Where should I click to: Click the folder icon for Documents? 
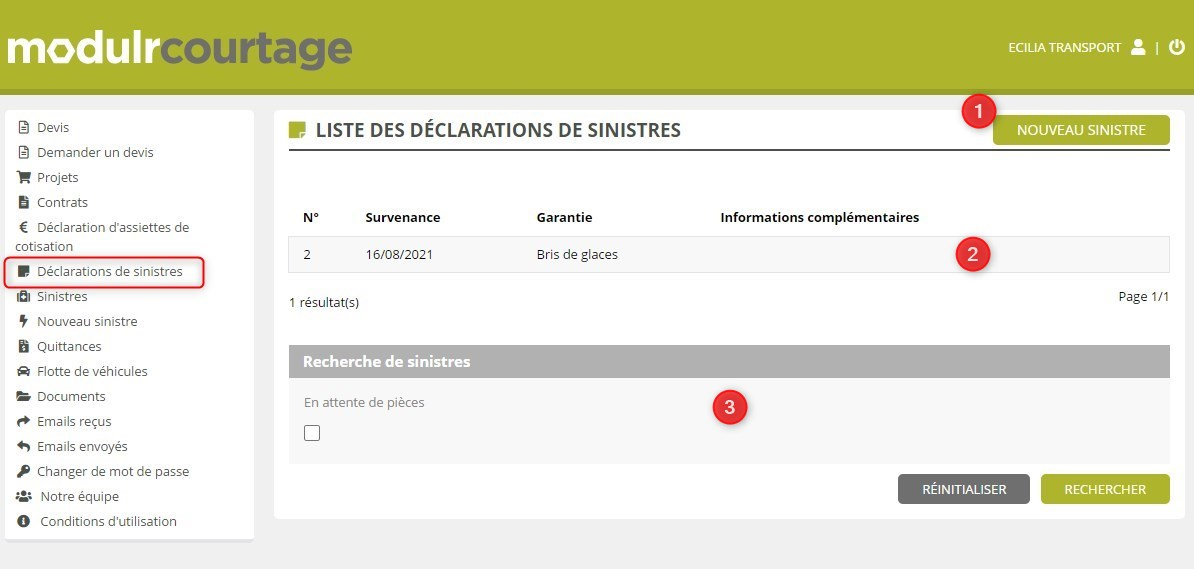[x=24, y=397]
